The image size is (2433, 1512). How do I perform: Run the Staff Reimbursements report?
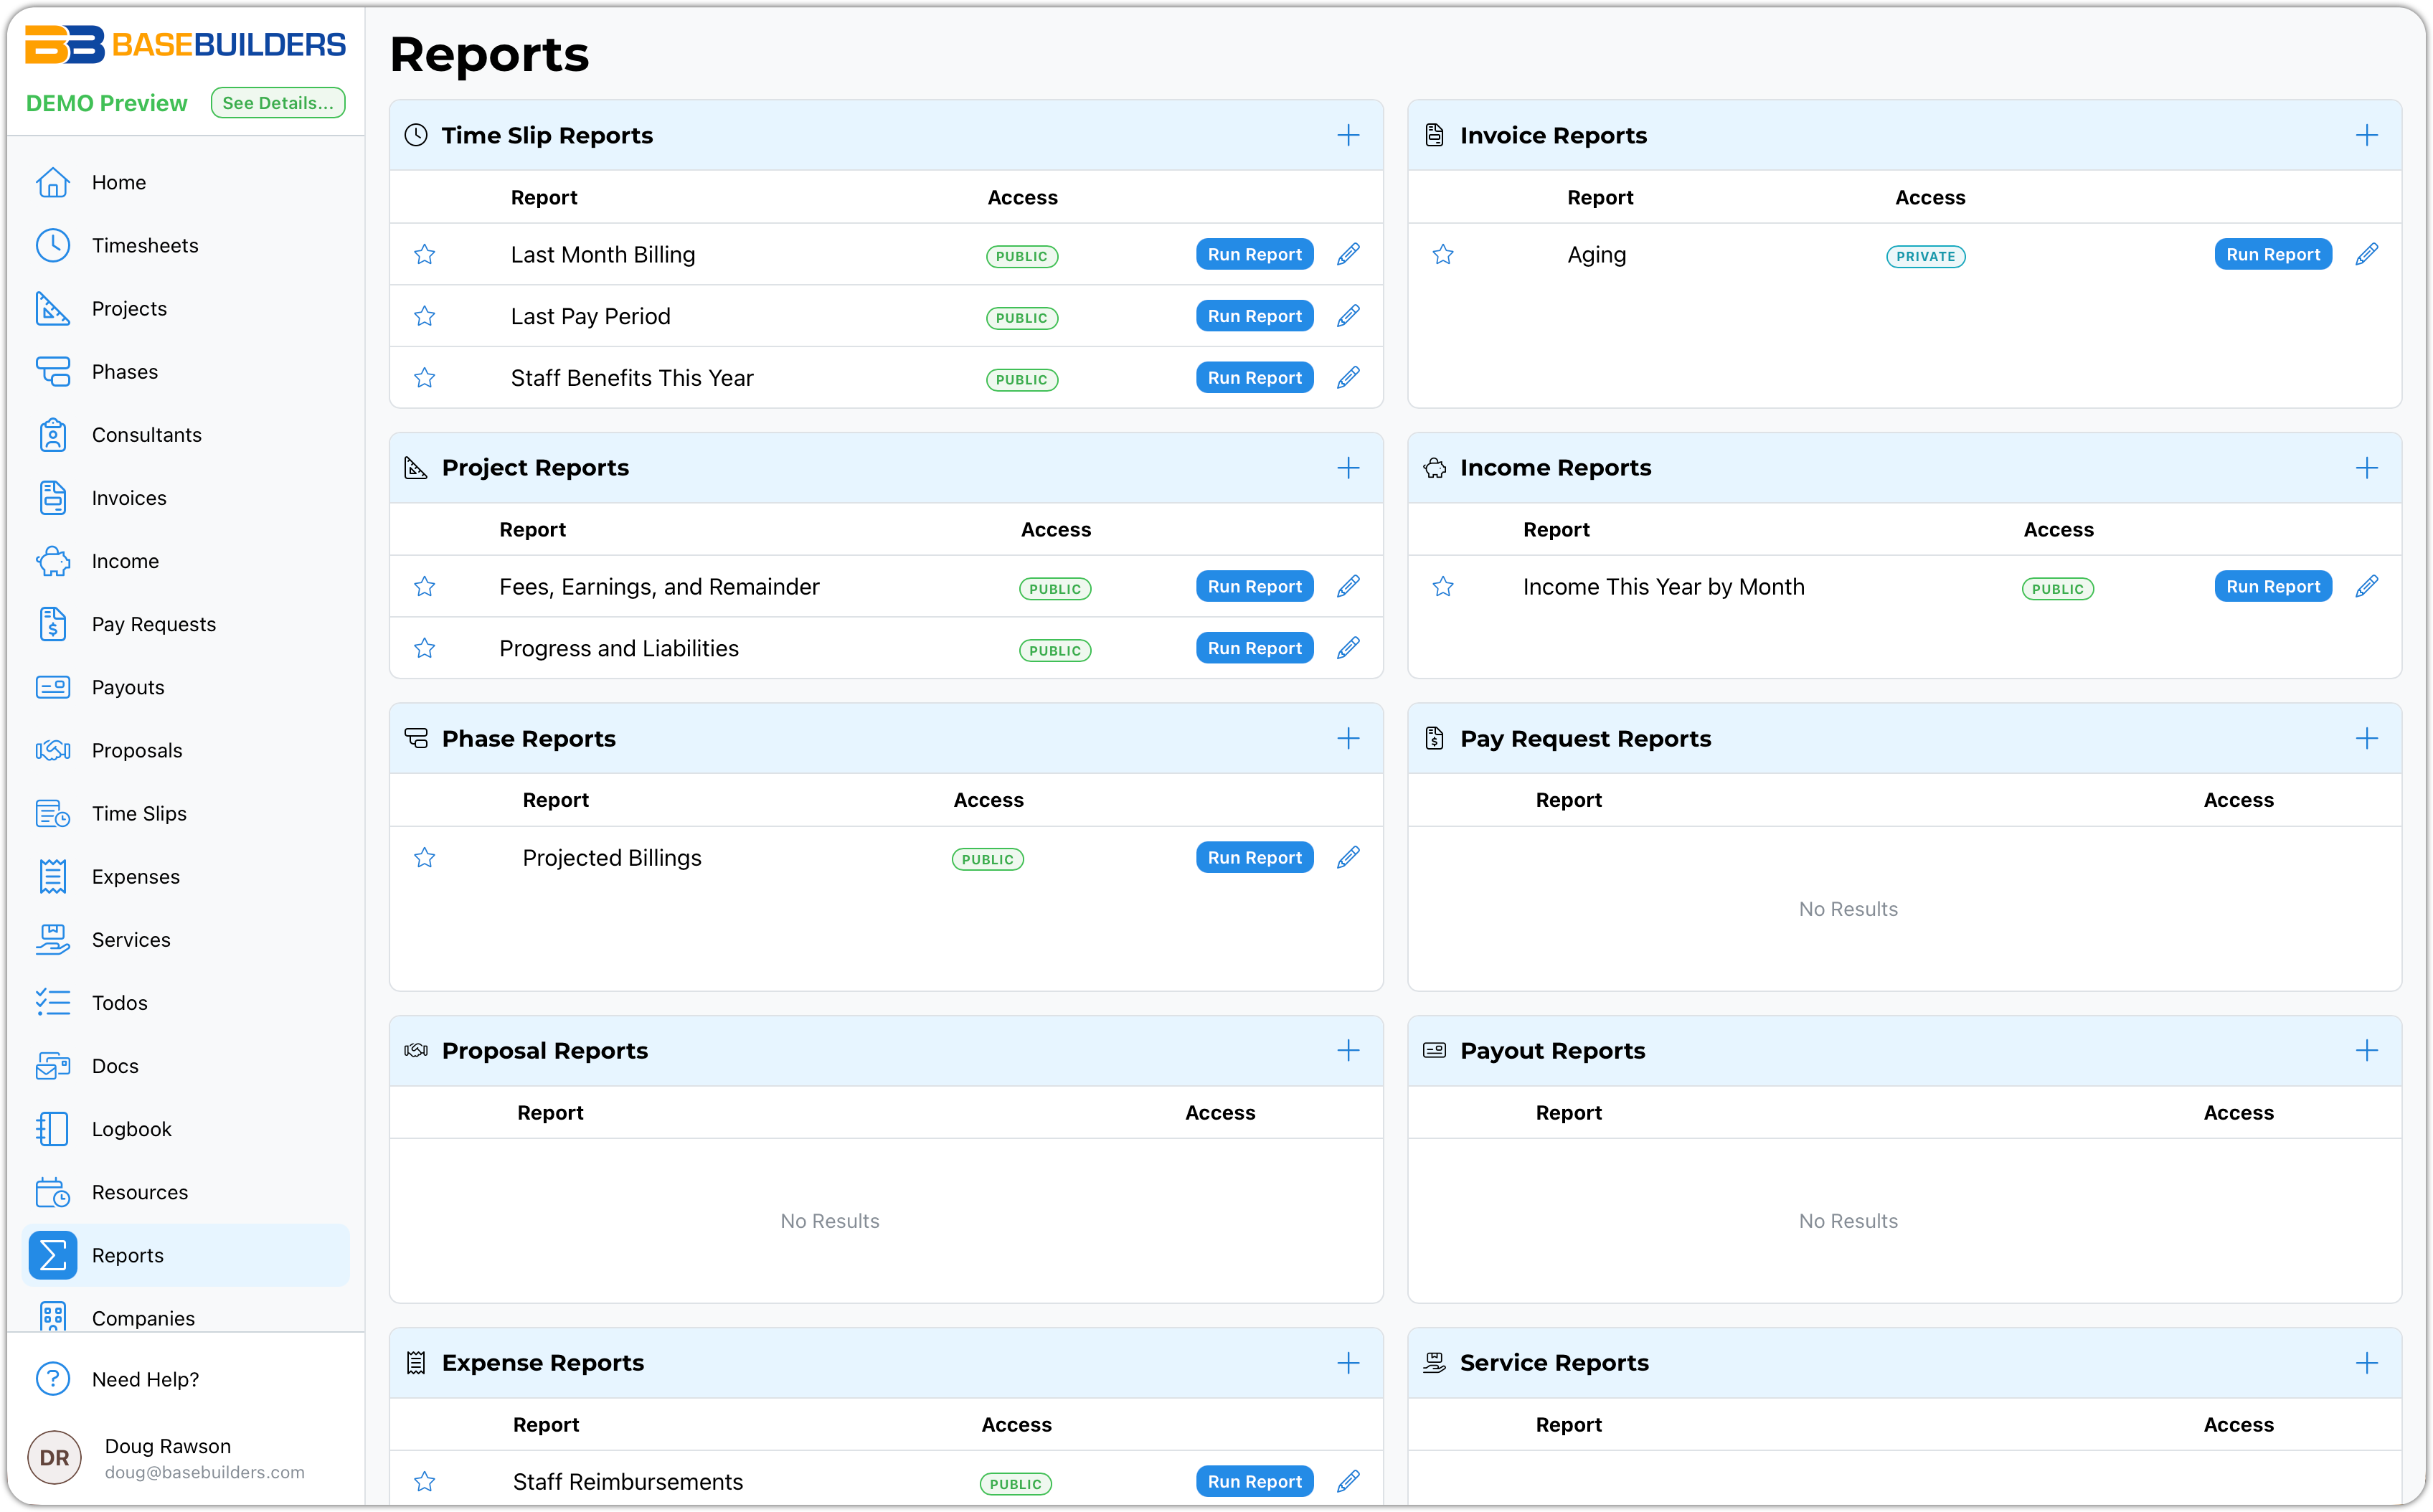coord(1254,1481)
